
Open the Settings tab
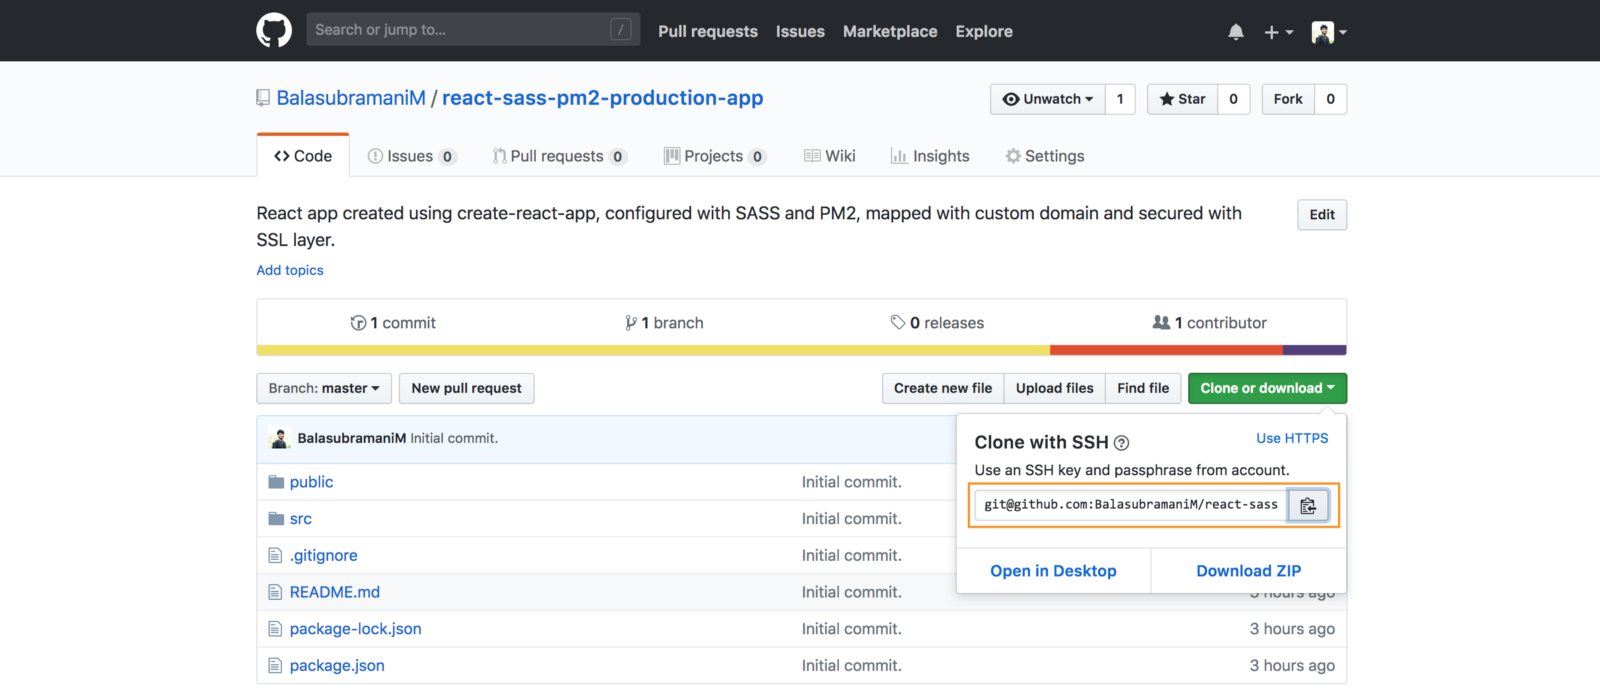coord(1044,156)
